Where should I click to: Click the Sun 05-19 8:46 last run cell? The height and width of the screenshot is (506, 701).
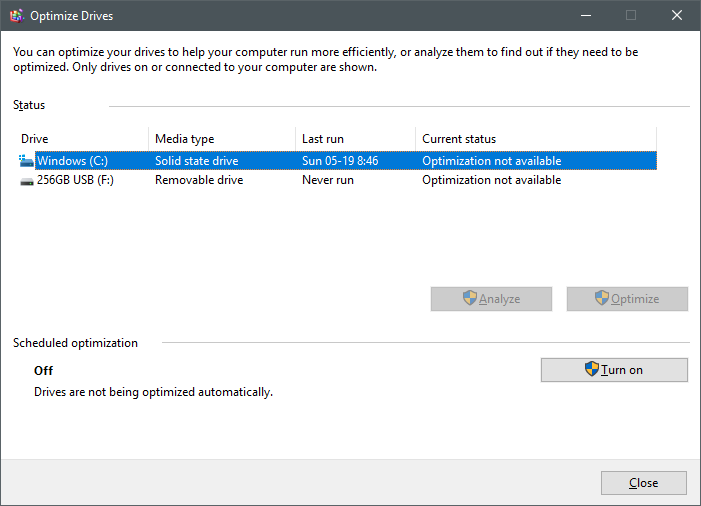[x=340, y=161]
